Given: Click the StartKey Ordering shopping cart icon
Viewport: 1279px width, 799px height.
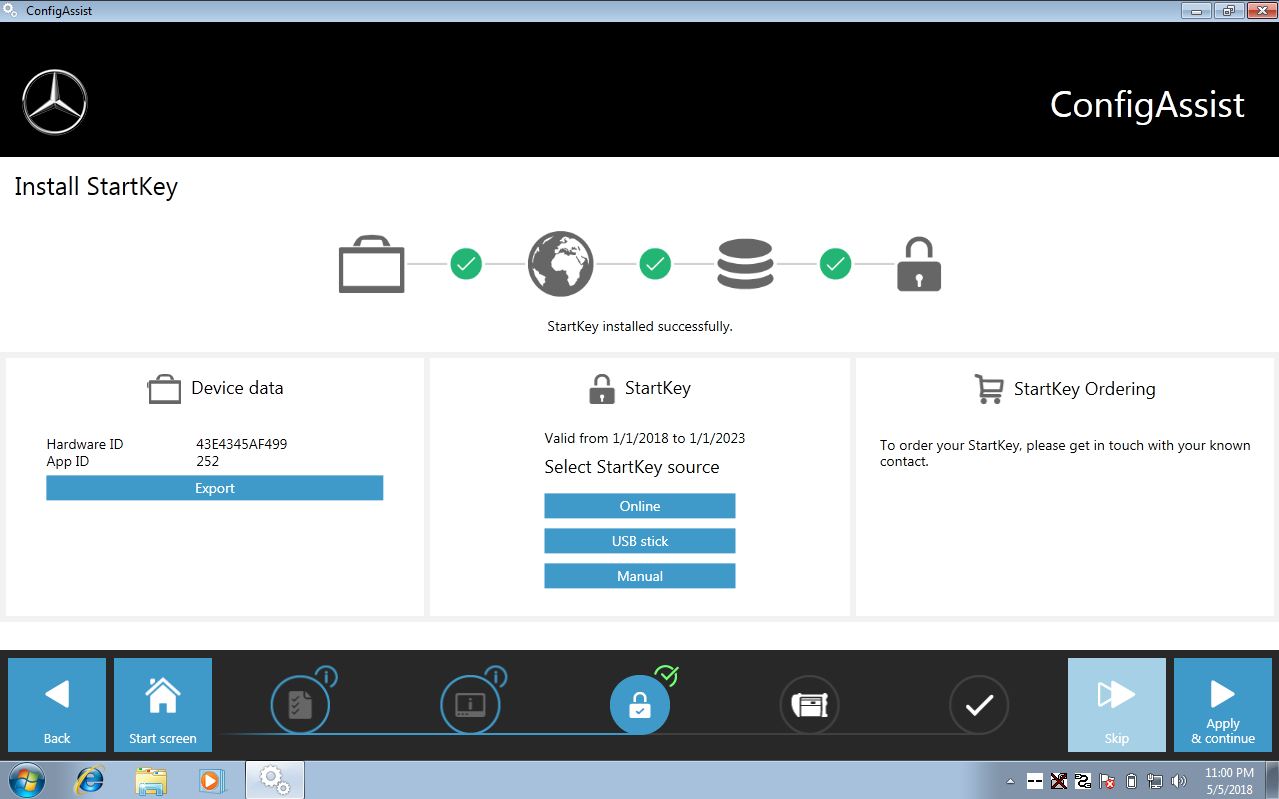Looking at the screenshot, I should 988,389.
